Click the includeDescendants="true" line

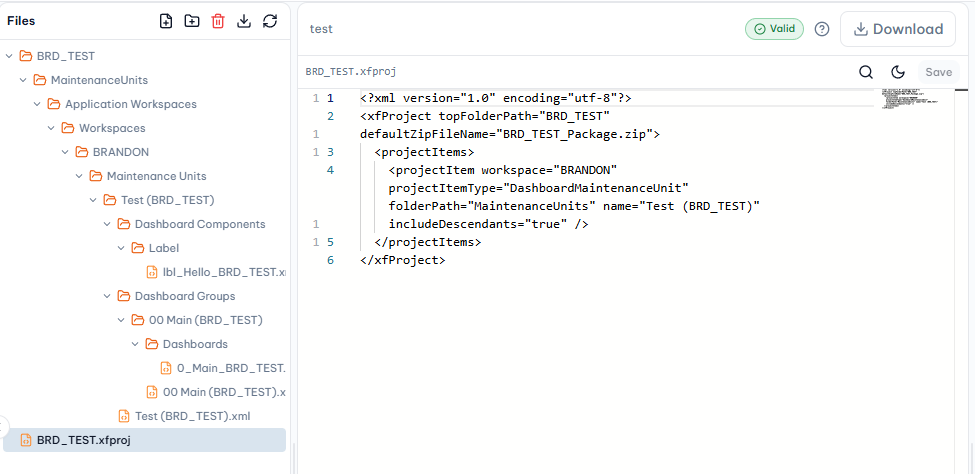(x=488, y=224)
